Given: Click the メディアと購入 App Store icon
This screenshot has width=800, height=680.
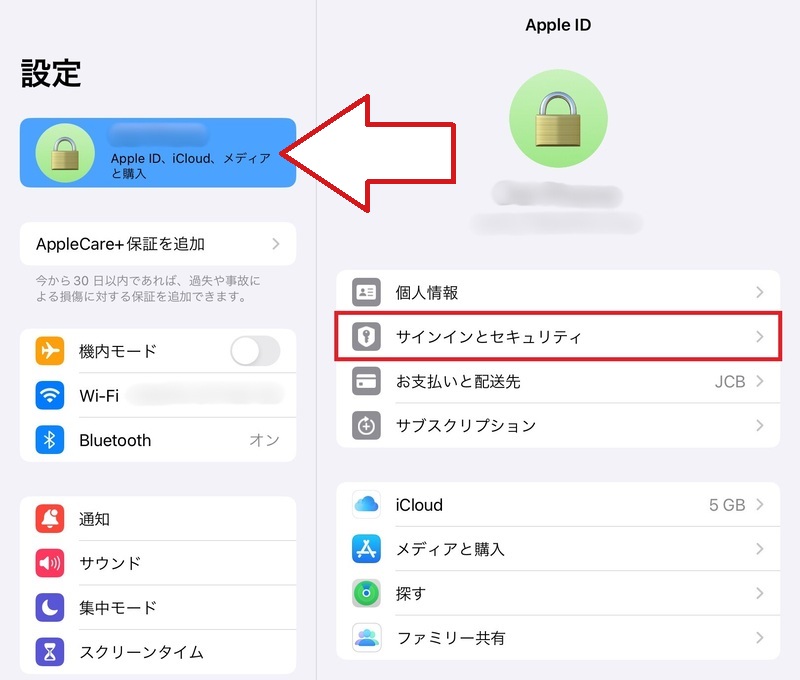Looking at the screenshot, I should click(x=366, y=549).
